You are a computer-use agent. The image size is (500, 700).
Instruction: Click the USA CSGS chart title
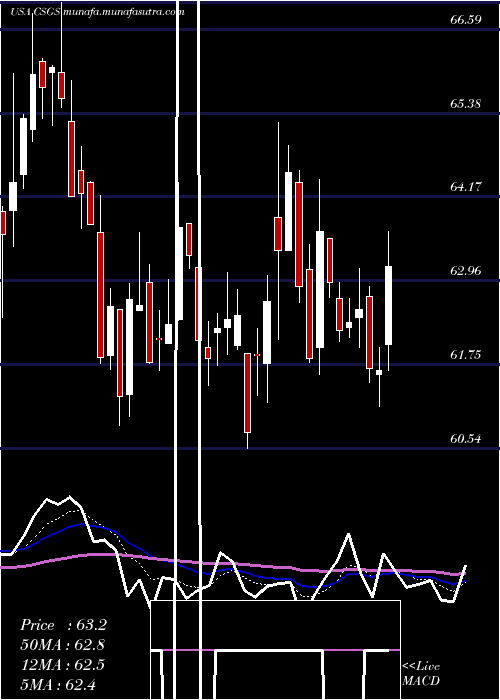click(97, 12)
